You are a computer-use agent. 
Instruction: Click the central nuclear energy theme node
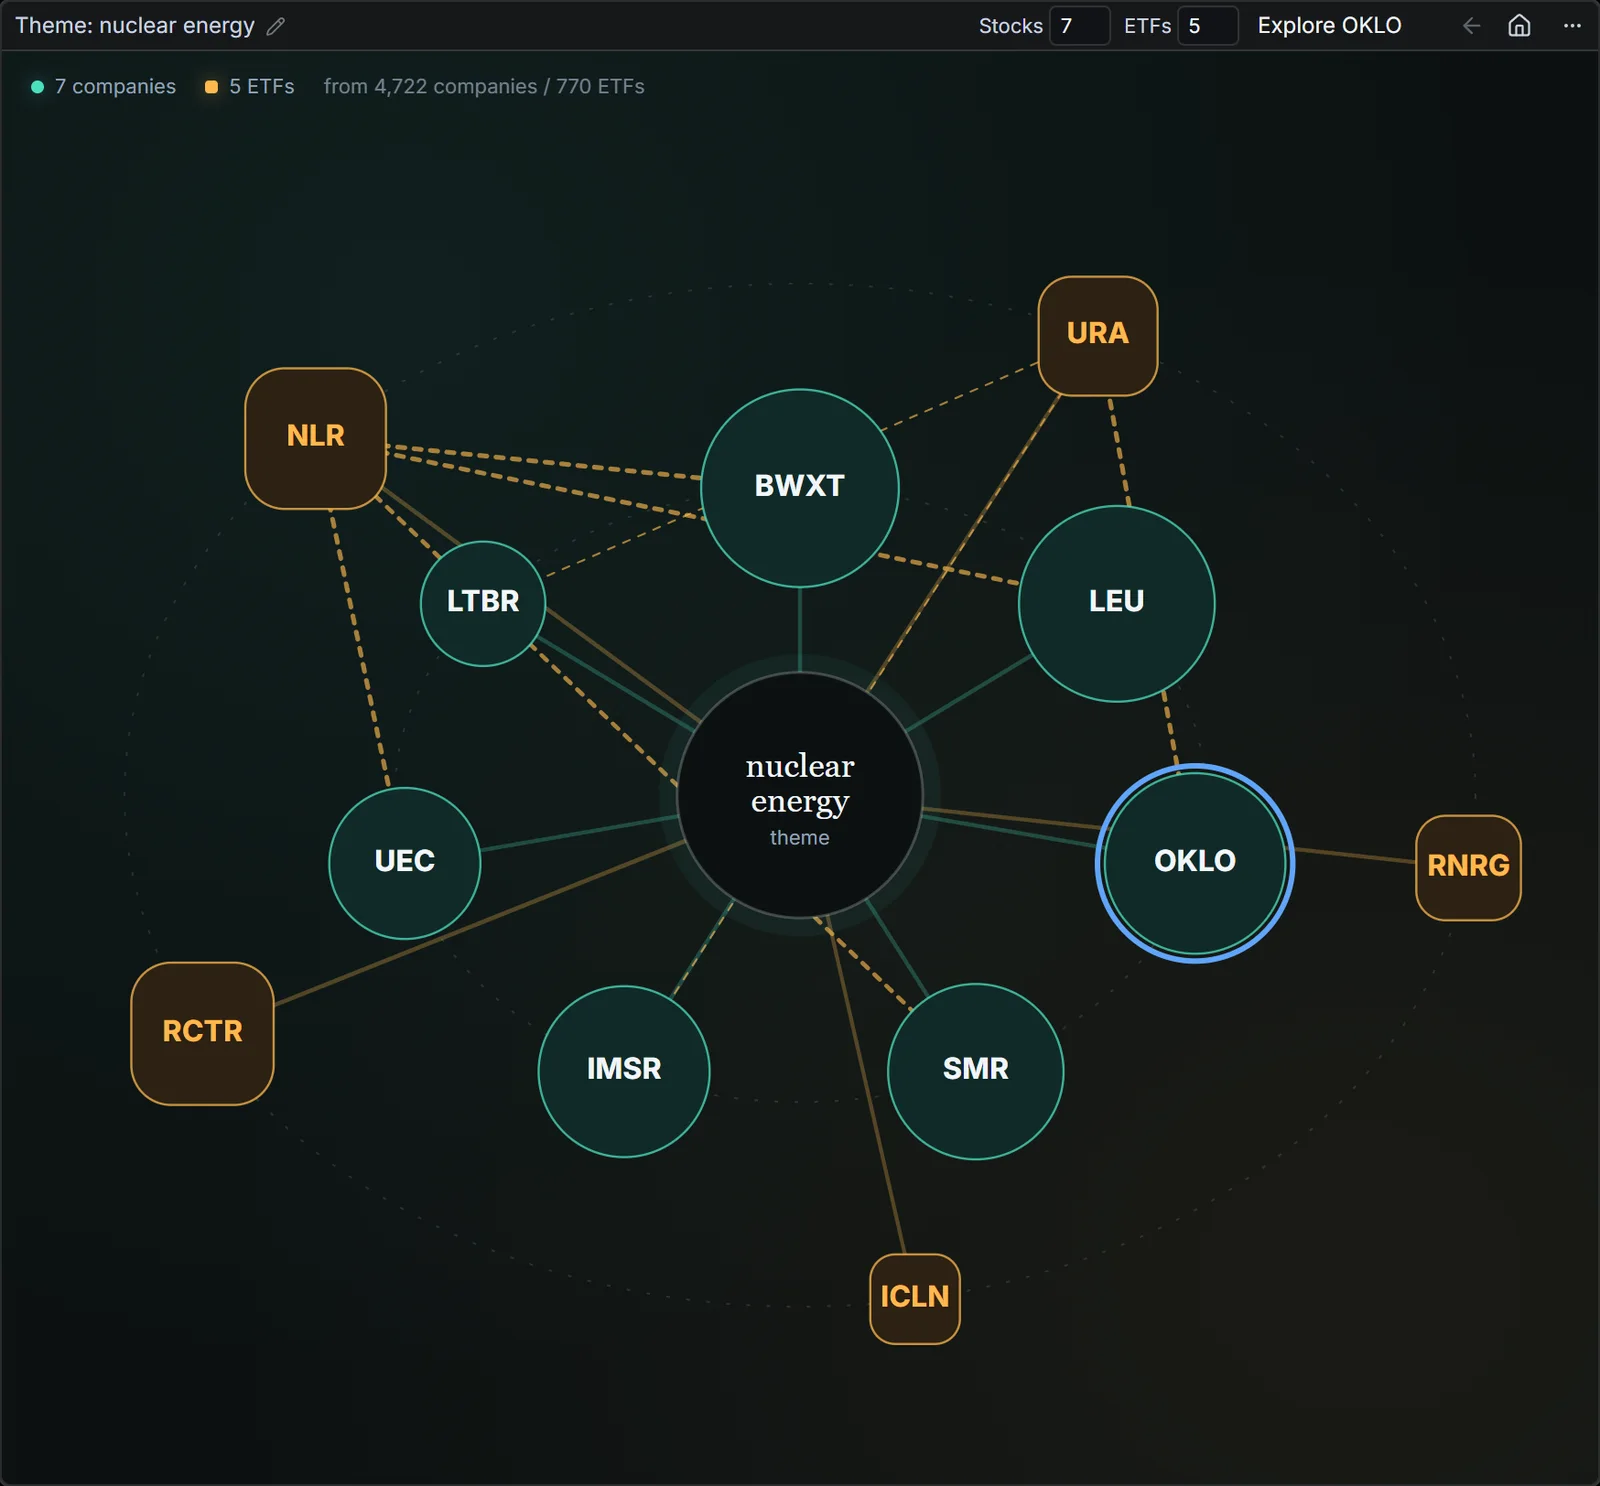(x=800, y=795)
